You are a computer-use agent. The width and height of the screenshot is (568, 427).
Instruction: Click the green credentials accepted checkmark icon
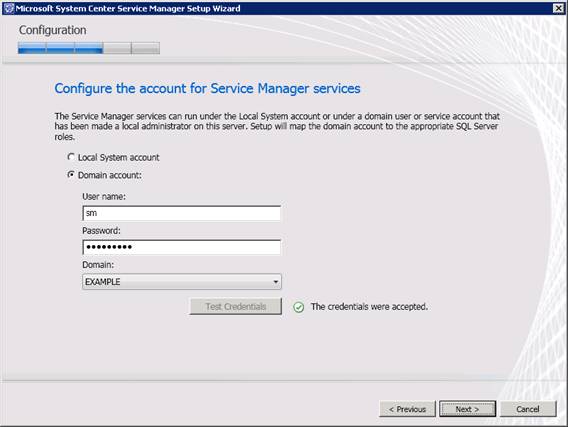coord(298,307)
